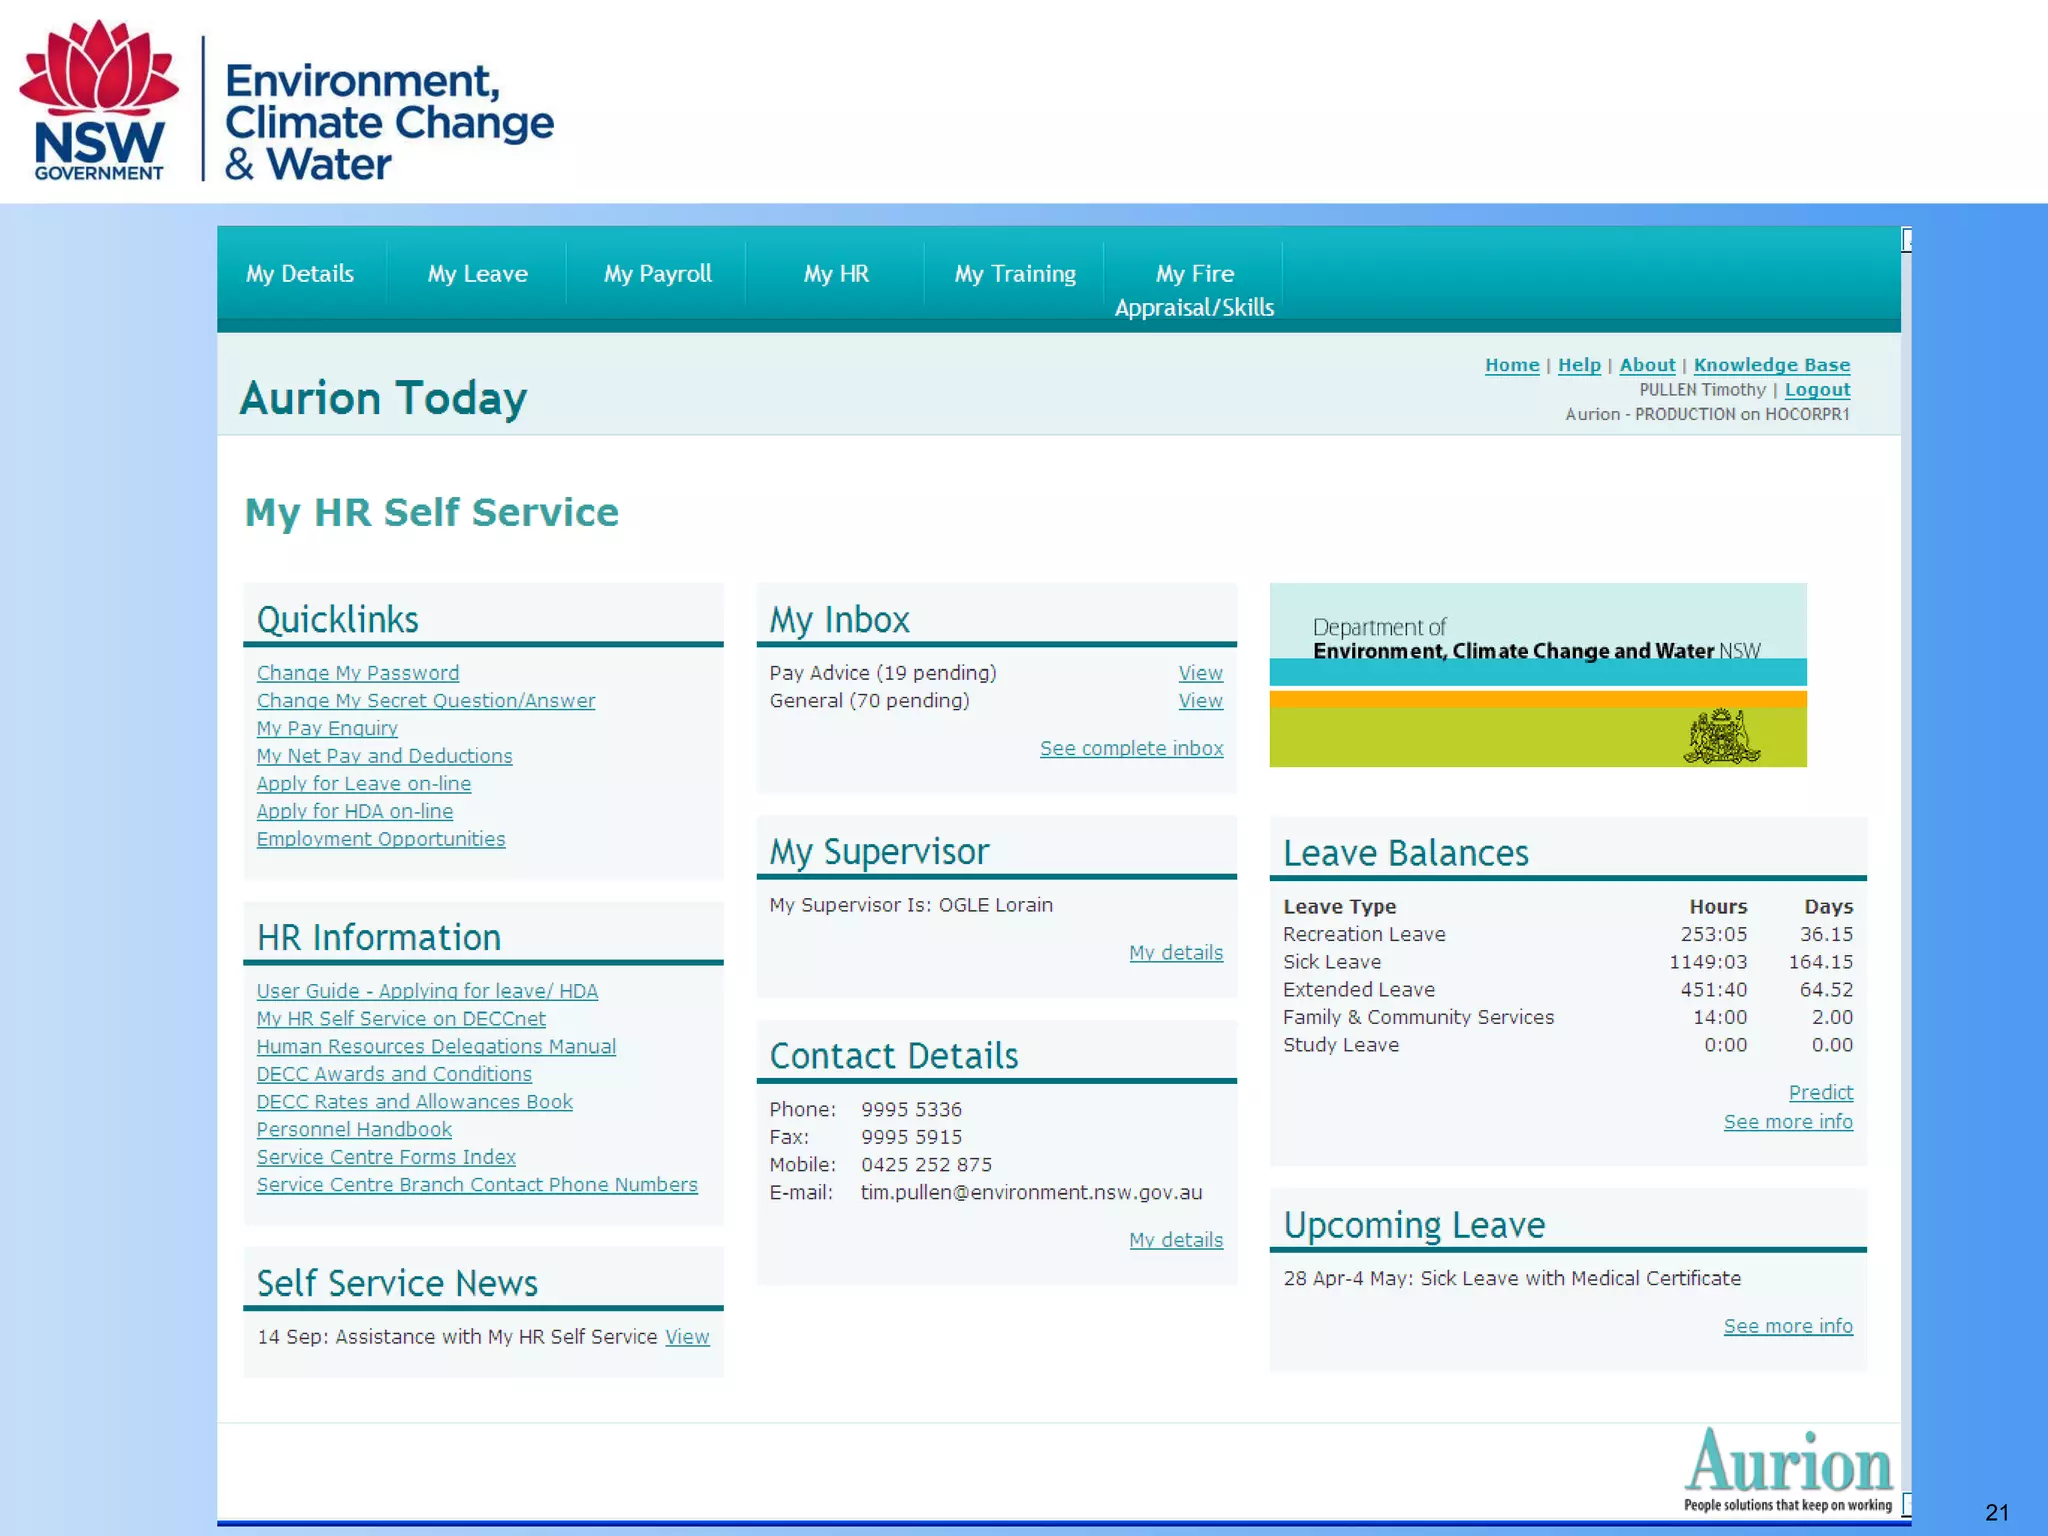Open the My Leave menu
Screen dimensions: 2048x1536
(477, 274)
